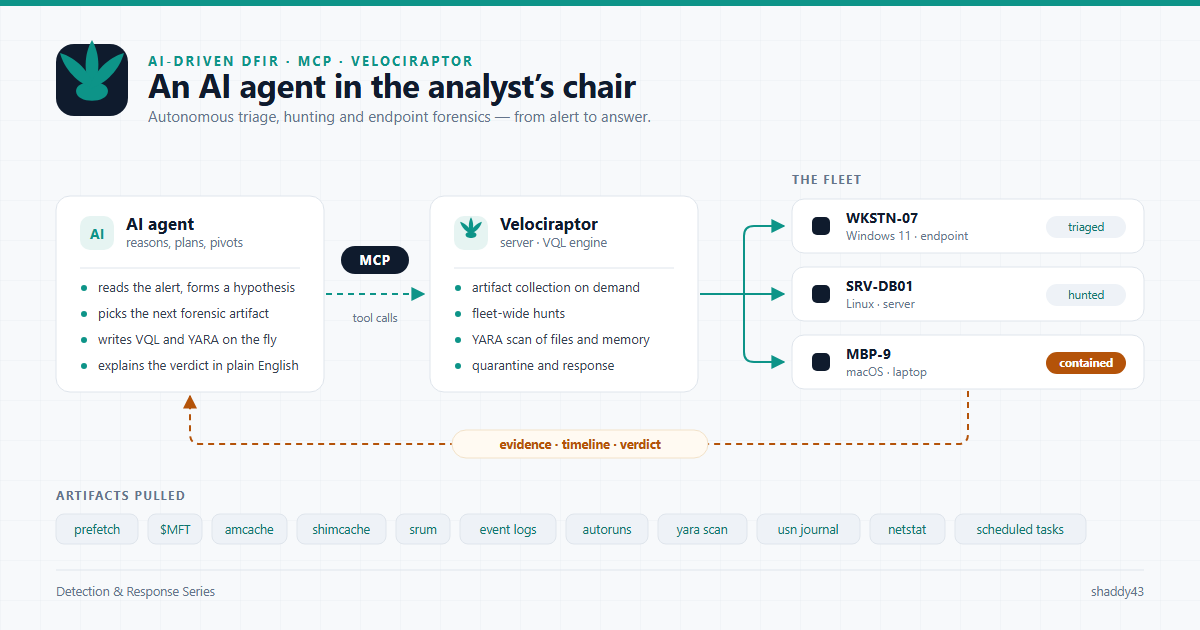
Task: Select the $MFT artifact chip
Action: [x=175, y=529]
